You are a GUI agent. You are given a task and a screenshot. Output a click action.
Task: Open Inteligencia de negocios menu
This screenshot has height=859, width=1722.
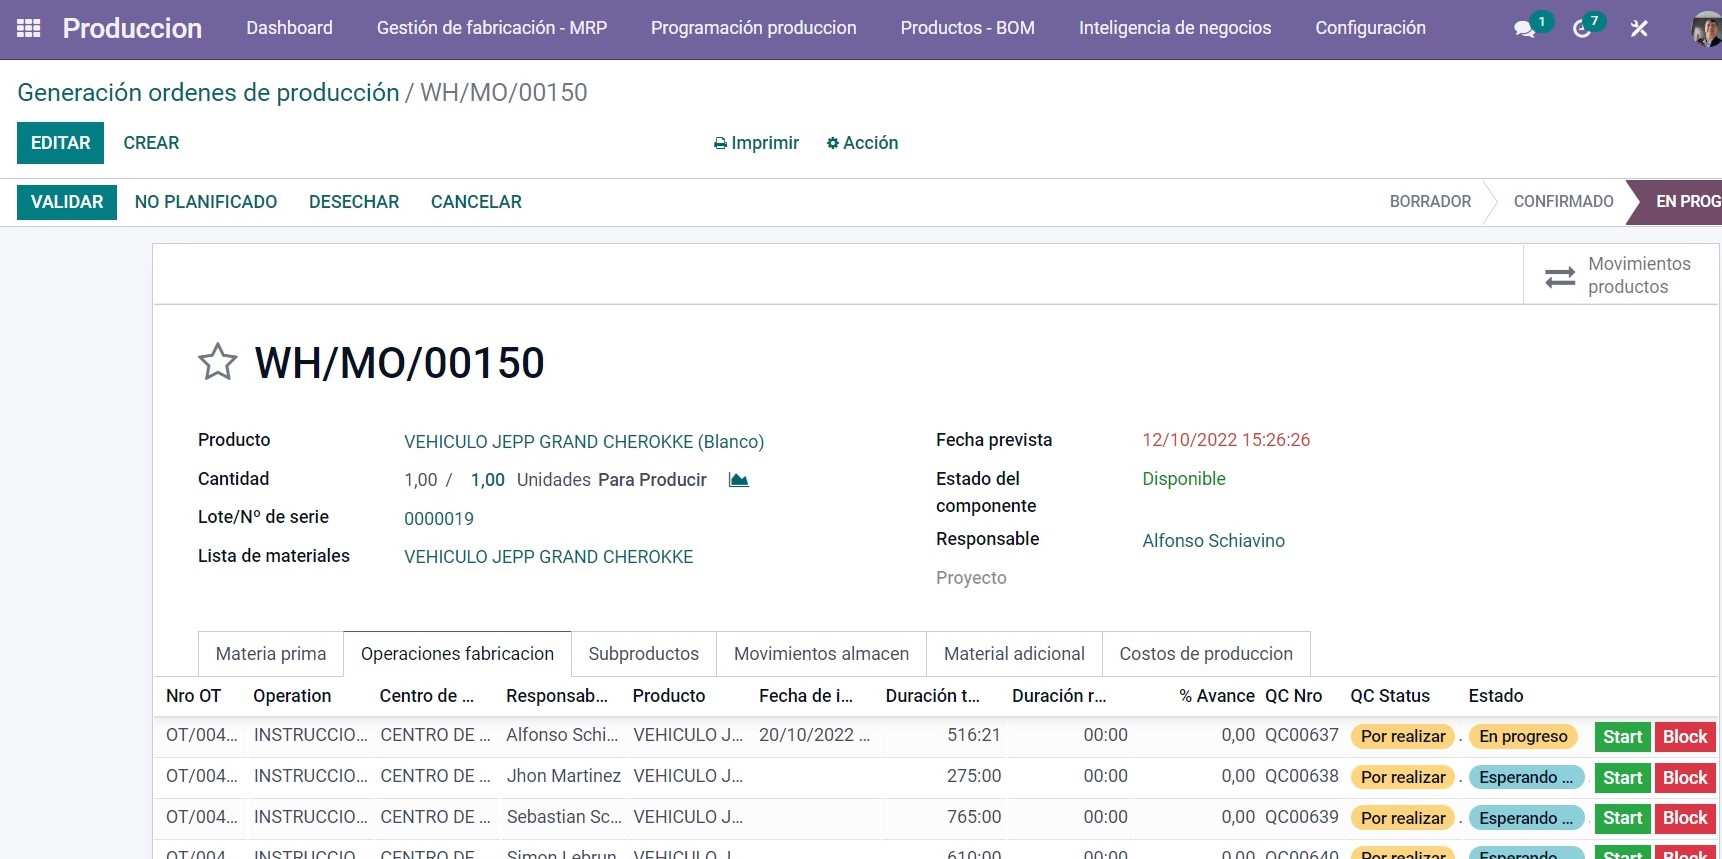point(1174,28)
